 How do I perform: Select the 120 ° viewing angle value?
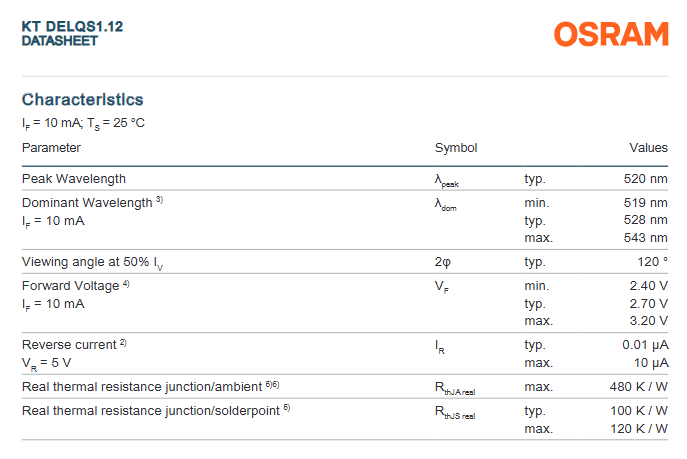[648, 262]
